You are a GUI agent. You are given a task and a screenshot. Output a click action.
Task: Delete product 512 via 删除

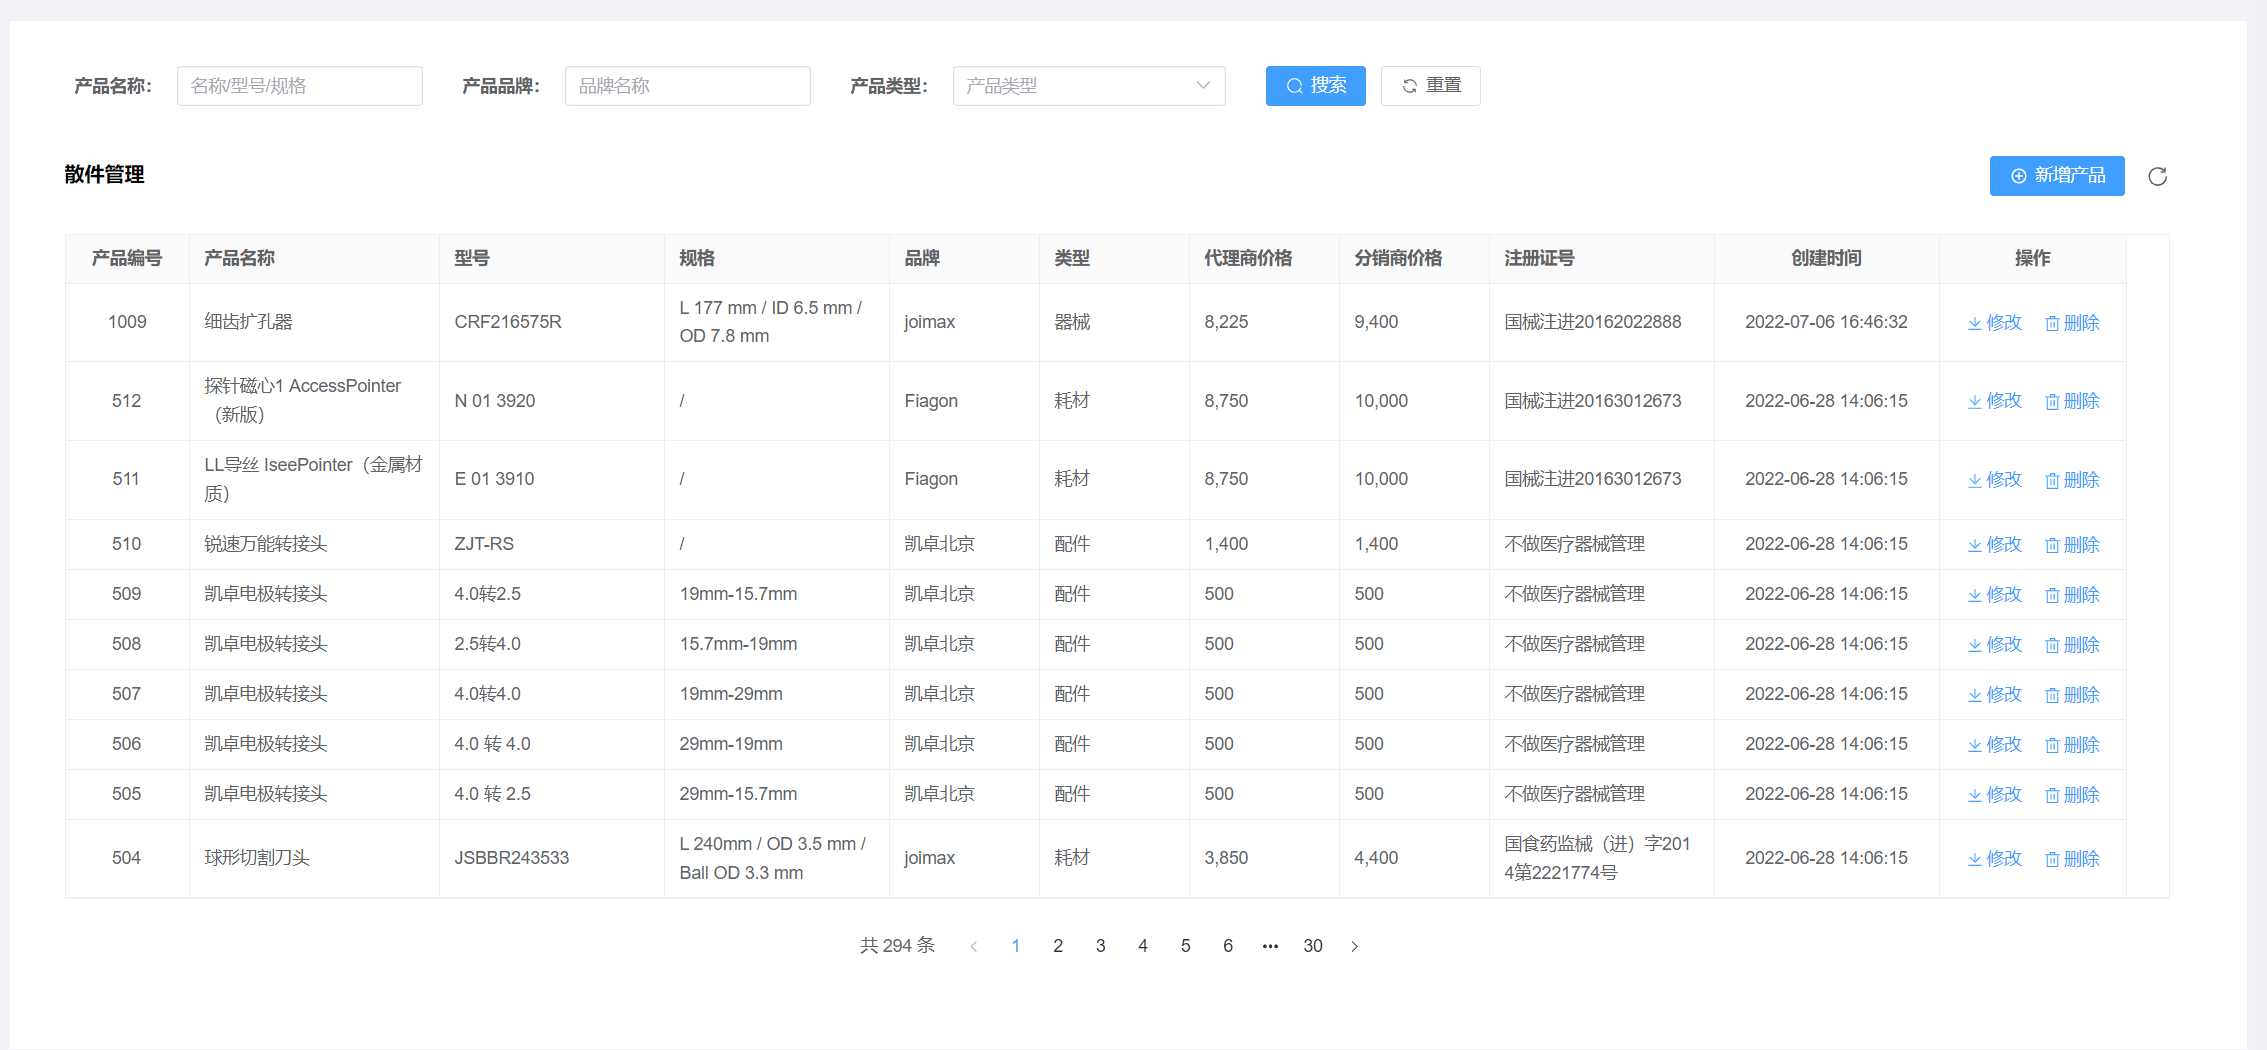[x=2072, y=401]
